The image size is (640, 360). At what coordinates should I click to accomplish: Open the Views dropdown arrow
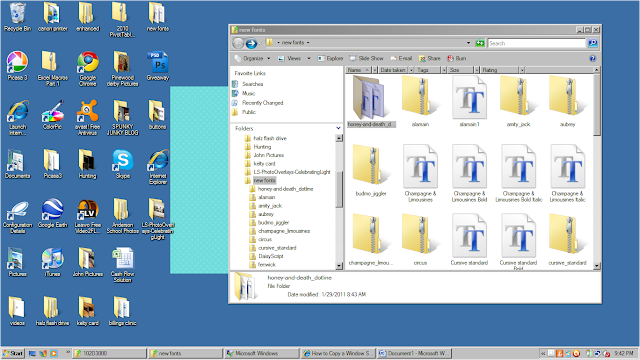tap(309, 58)
